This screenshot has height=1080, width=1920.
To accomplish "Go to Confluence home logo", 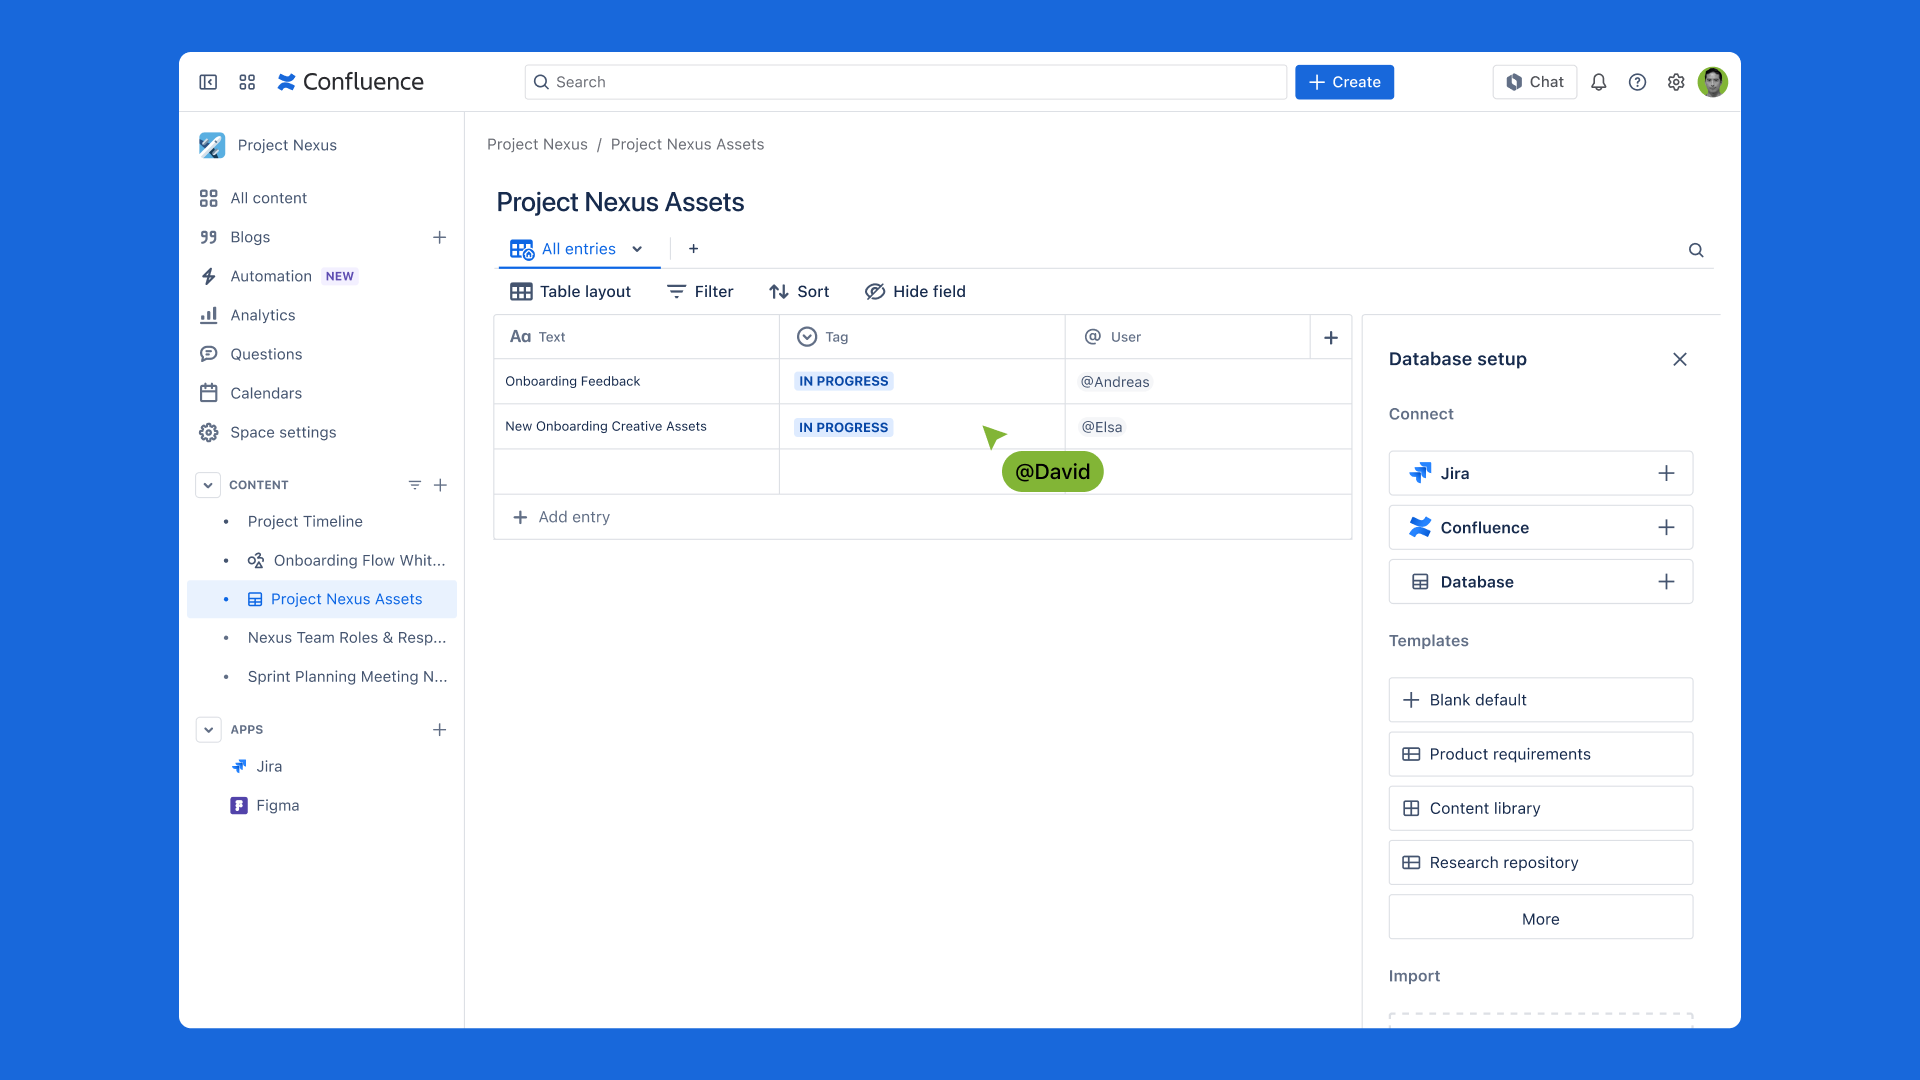I will [350, 82].
